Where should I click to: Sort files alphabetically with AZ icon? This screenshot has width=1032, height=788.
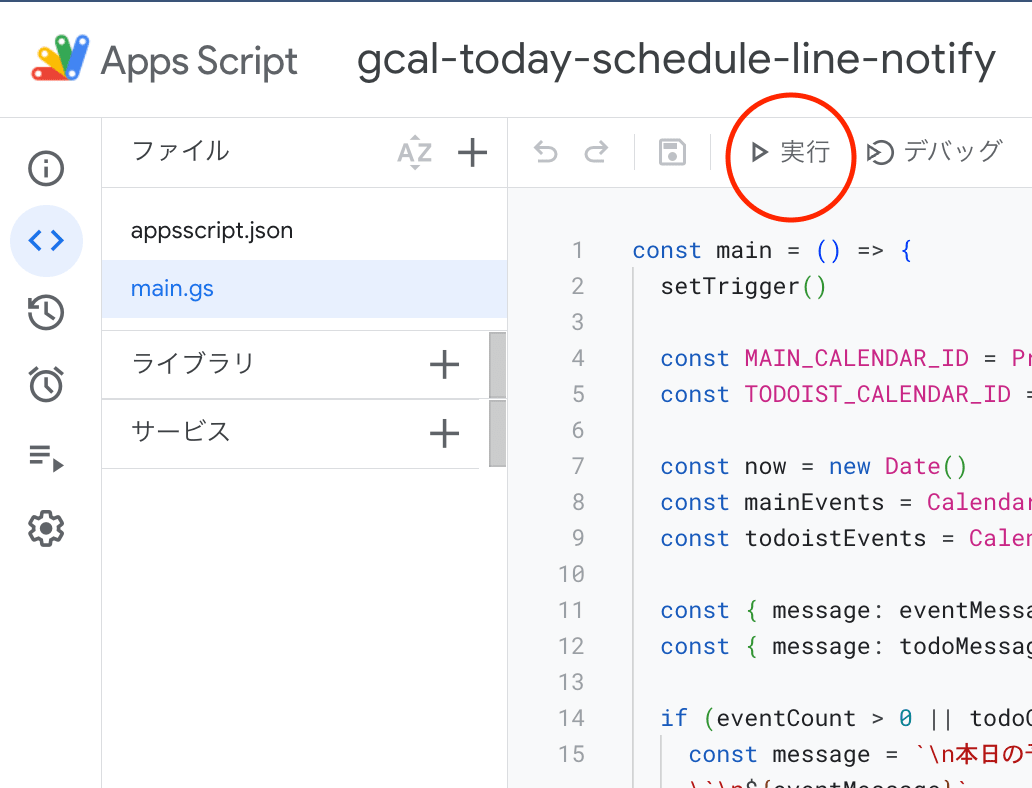(x=415, y=153)
